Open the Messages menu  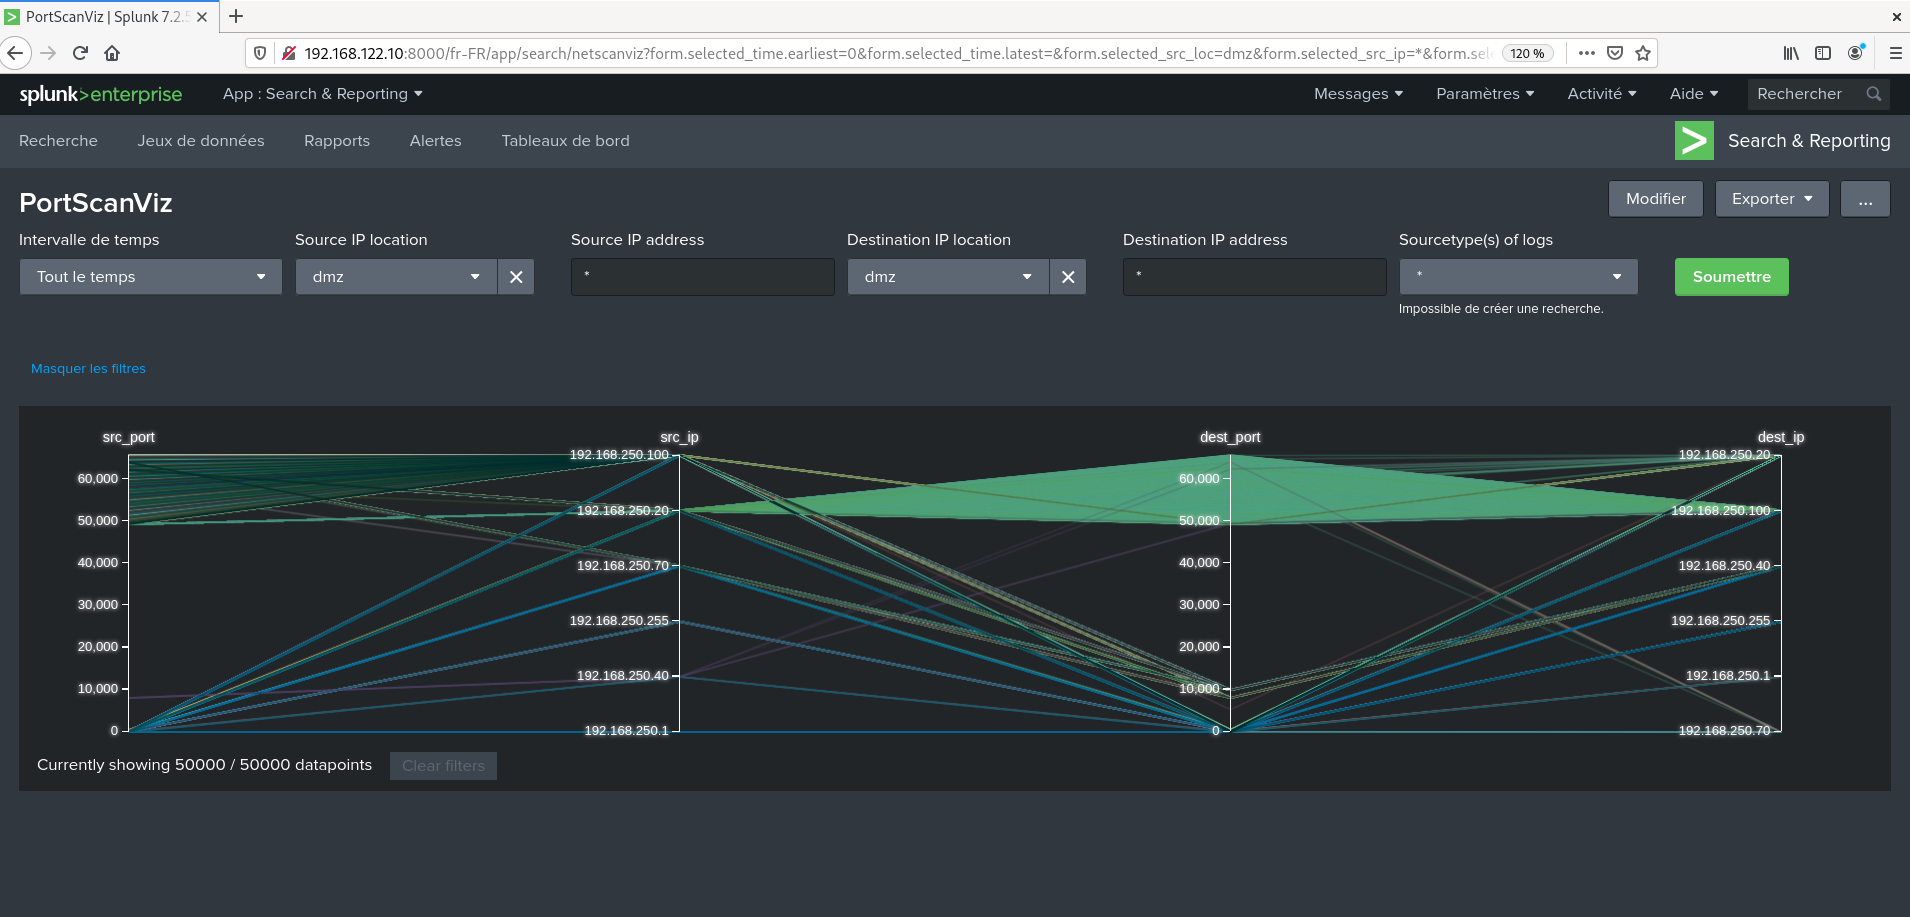(1358, 94)
